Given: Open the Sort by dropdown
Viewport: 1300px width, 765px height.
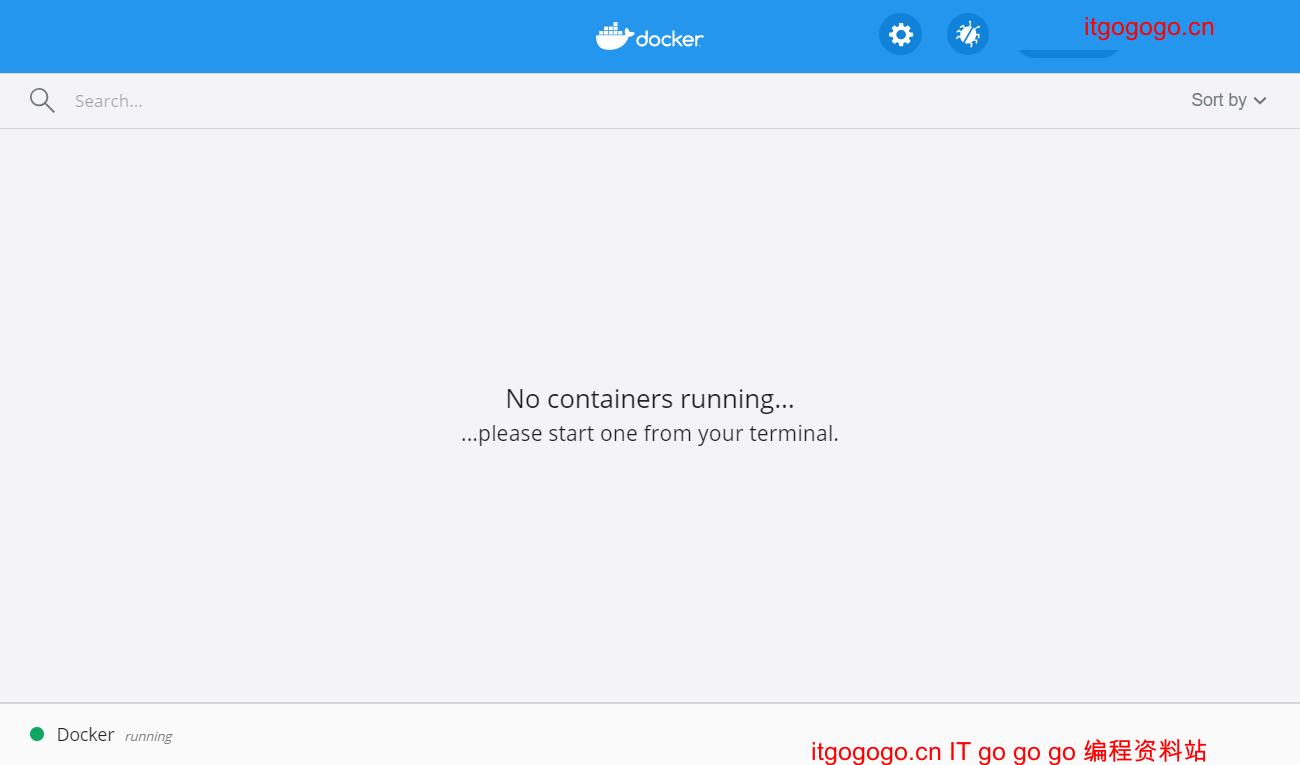Looking at the screenshot, I should click(1229, 100).
